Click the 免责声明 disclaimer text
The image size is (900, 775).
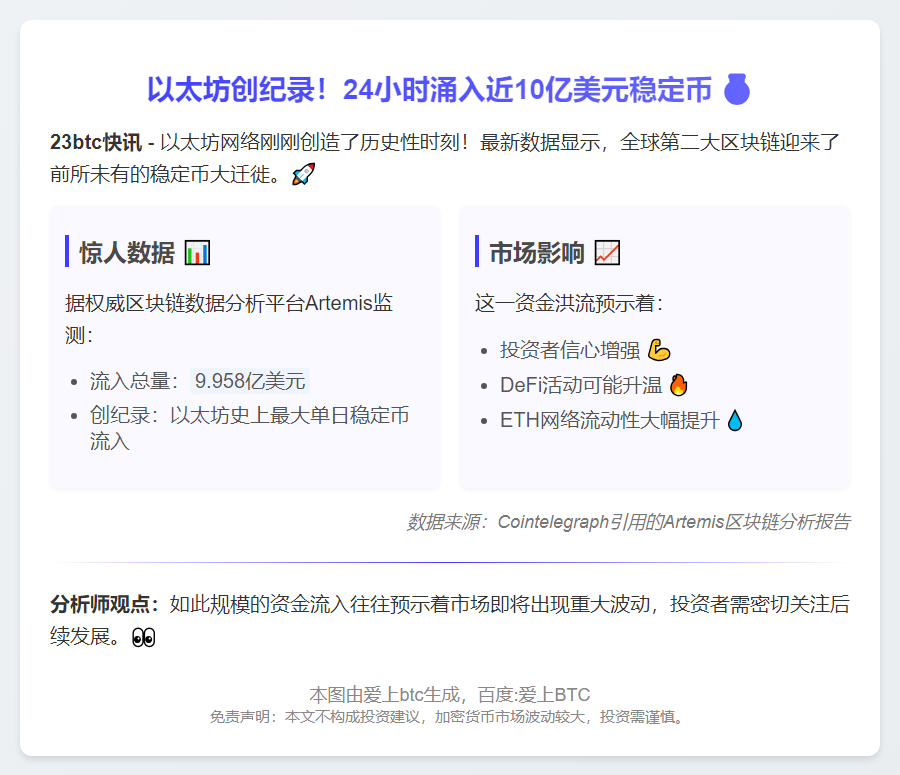coord(449,717)
